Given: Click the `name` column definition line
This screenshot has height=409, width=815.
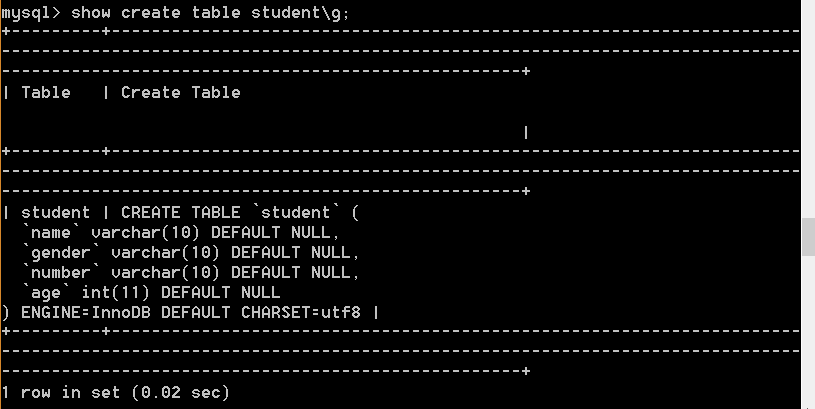Looking at the screenshot, I should [x=181, y=232].
